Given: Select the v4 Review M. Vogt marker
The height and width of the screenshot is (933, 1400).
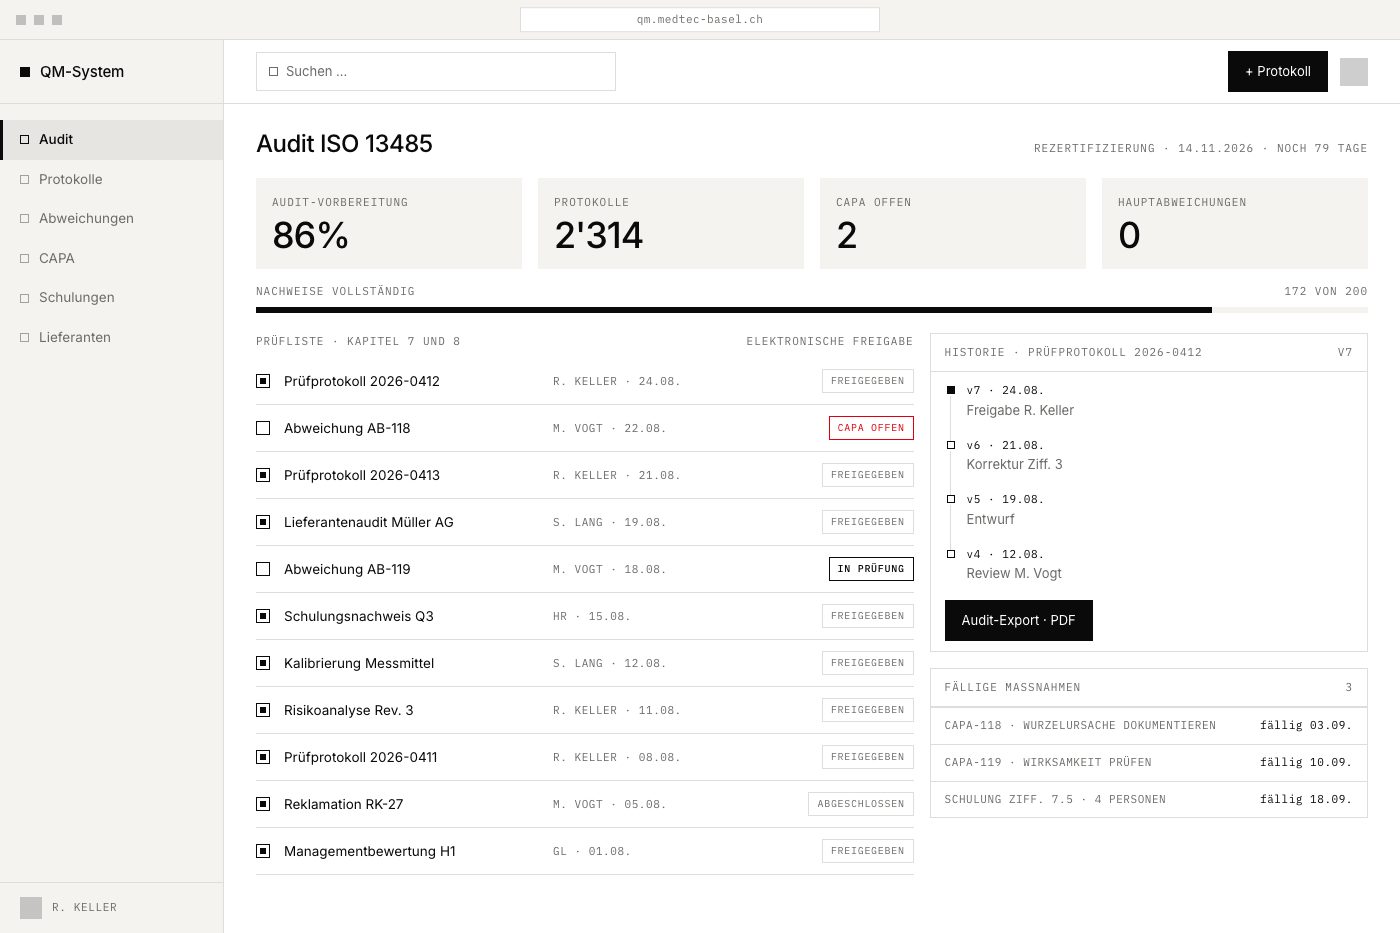Looking at the screenshot, I should [x=951, y=554].
